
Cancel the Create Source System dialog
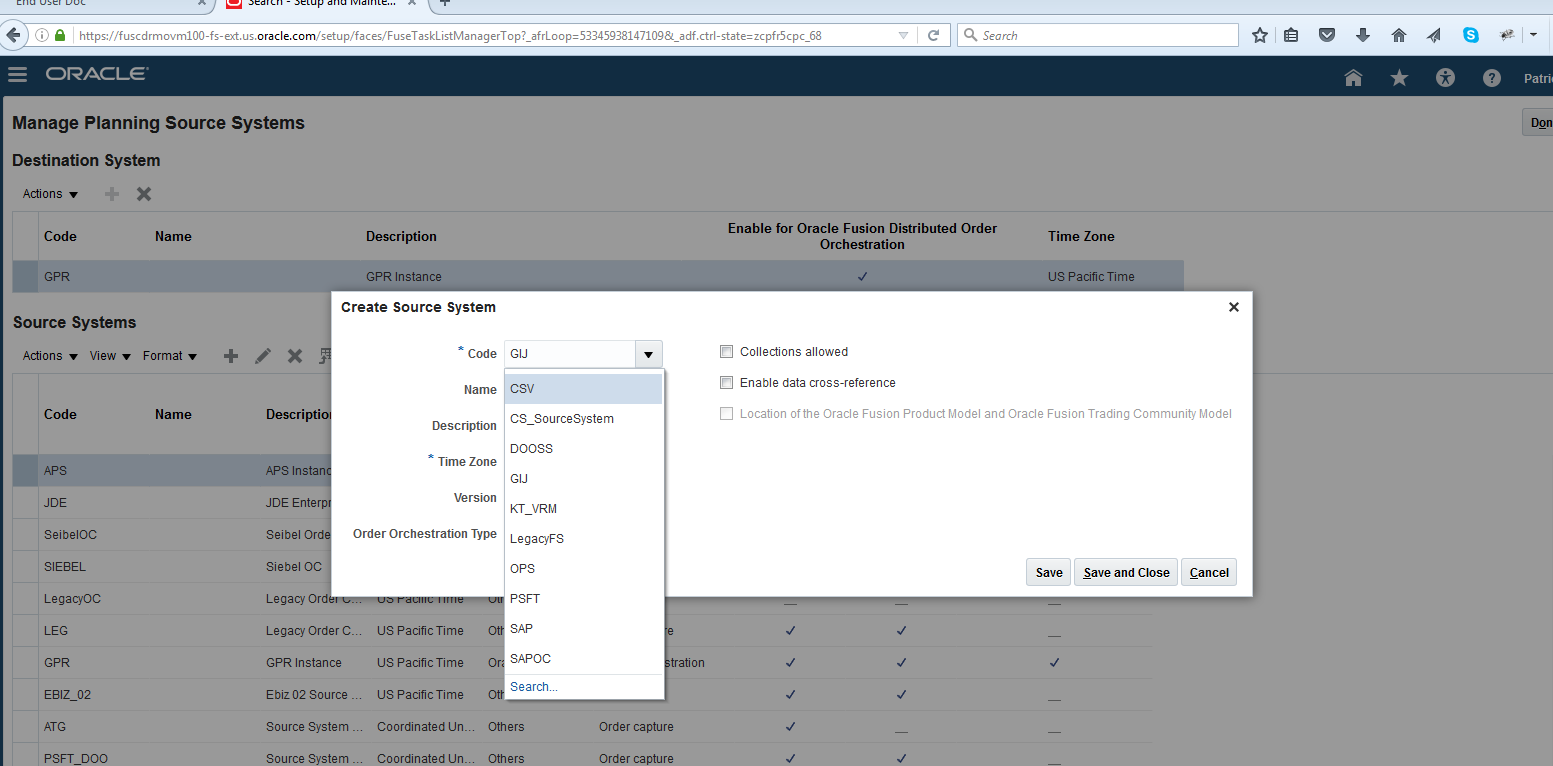(x=1209, y=572)
